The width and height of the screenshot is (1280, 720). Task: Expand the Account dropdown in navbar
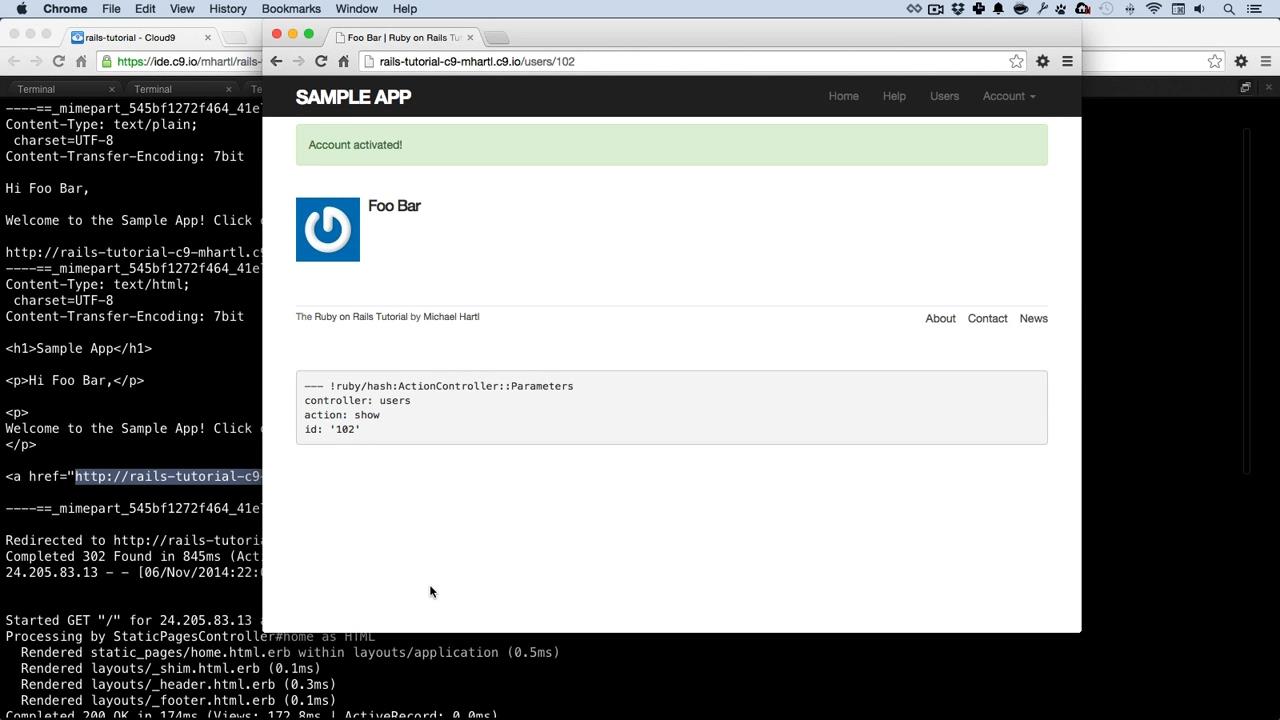(1009, 96)
